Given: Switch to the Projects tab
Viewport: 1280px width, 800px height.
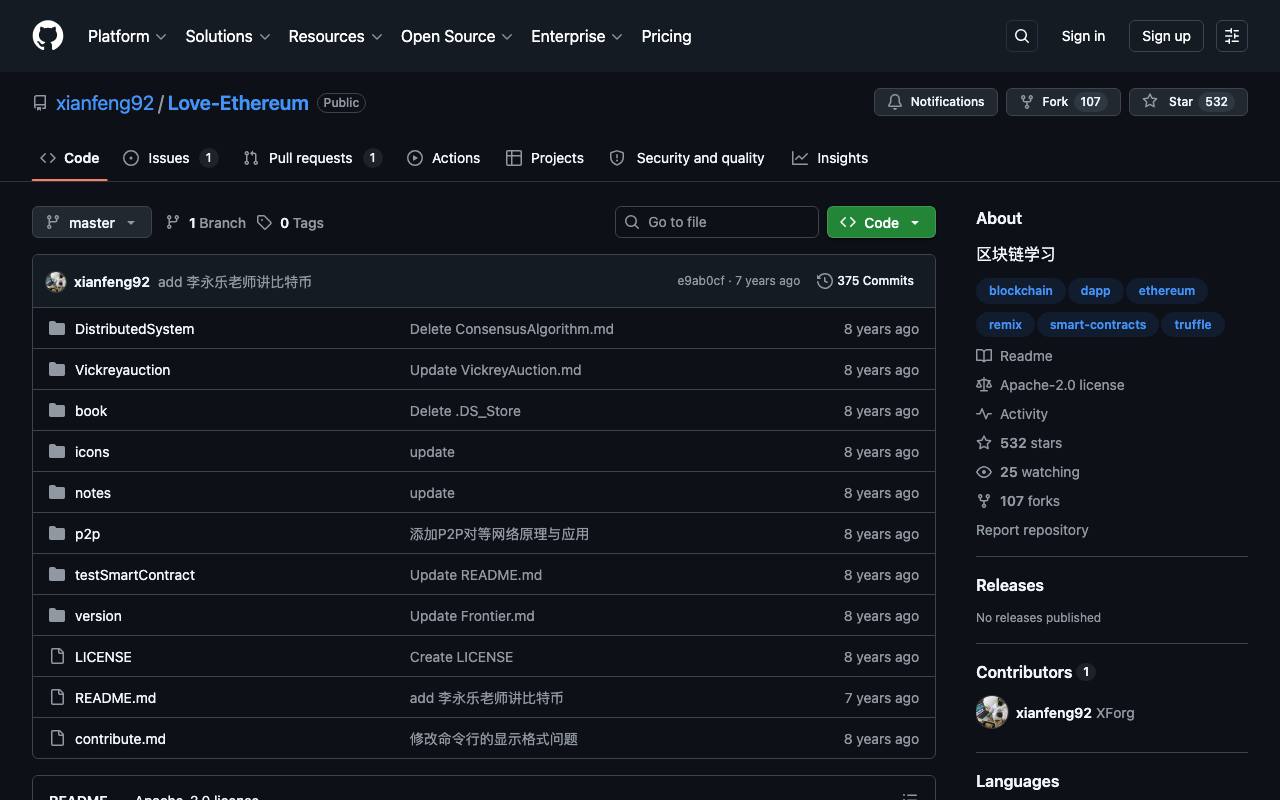Looking at the screenshot, I should pos(545,158).
